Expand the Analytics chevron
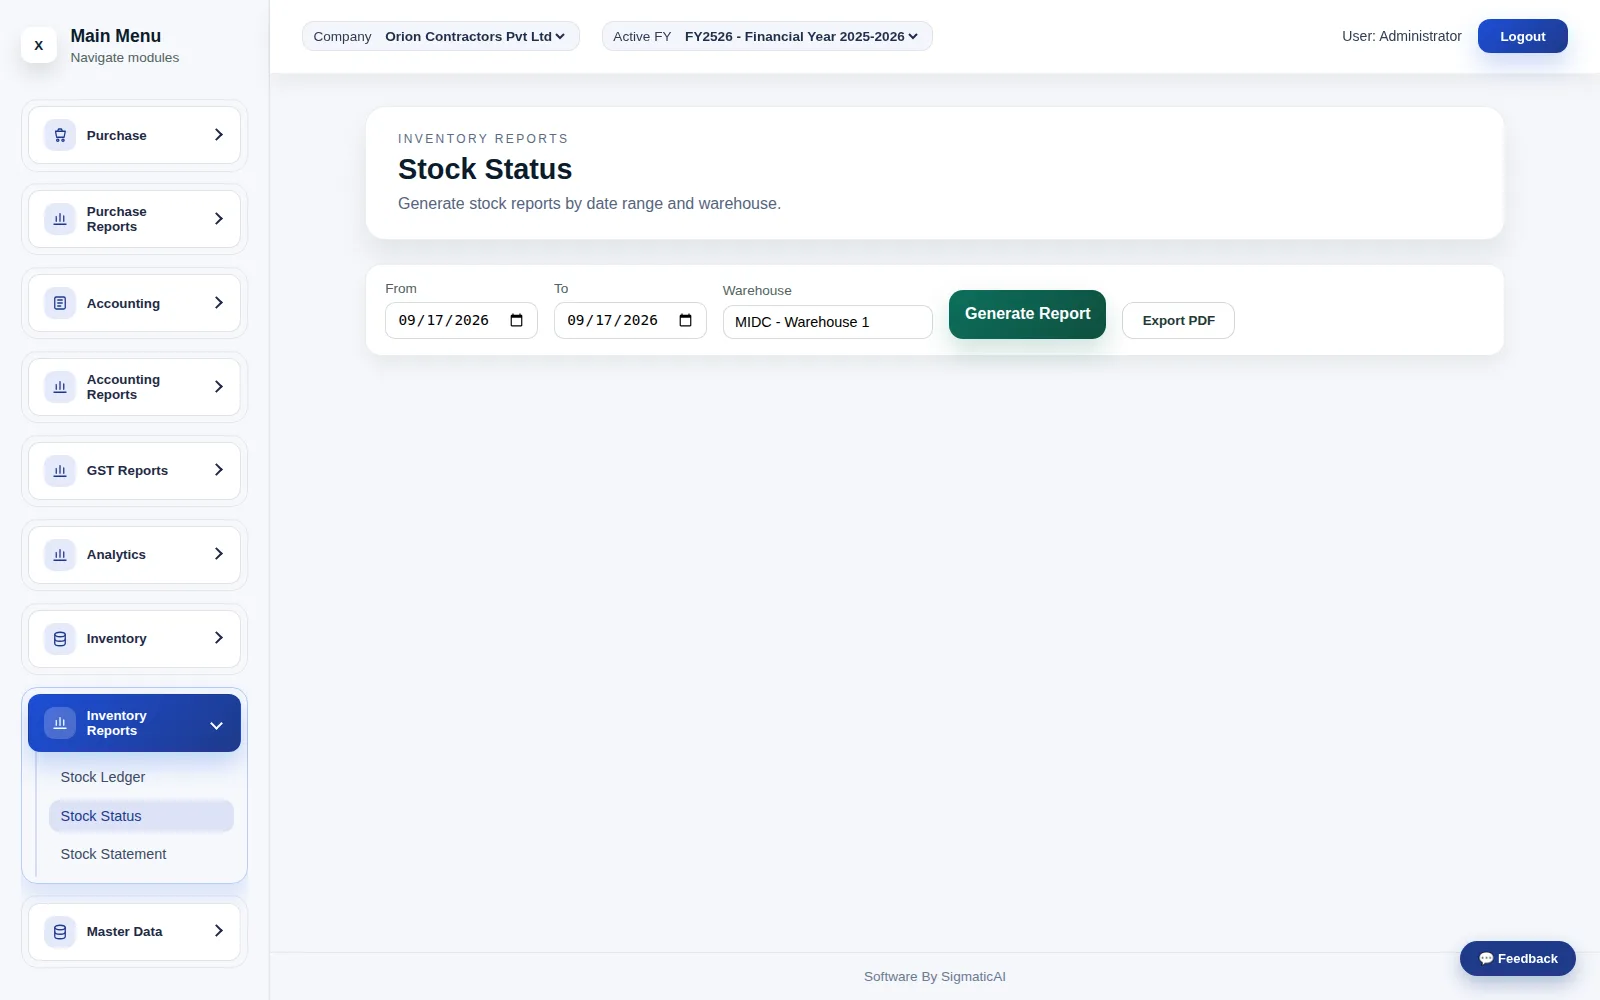 pyautogui.click(x=218, y=554)
